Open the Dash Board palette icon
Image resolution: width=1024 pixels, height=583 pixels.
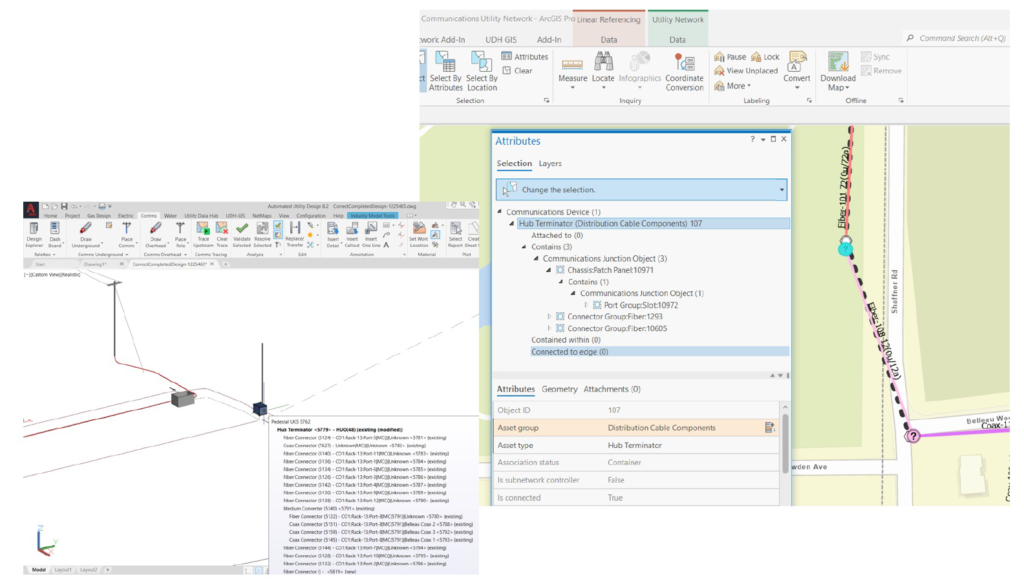click(x=55, y=234)
